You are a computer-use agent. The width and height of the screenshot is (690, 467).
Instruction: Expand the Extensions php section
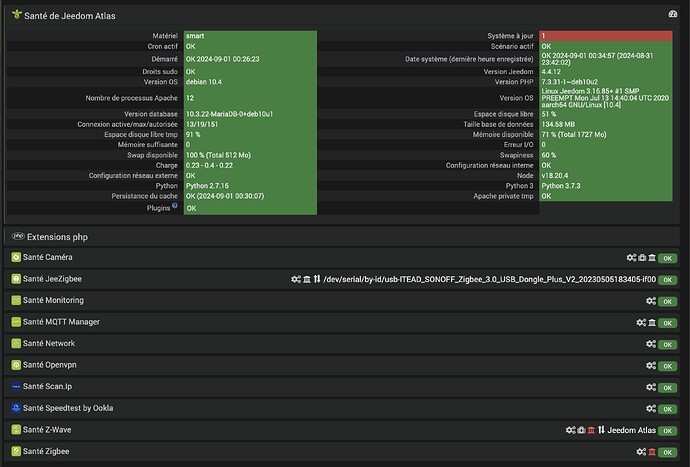point(60,236)
